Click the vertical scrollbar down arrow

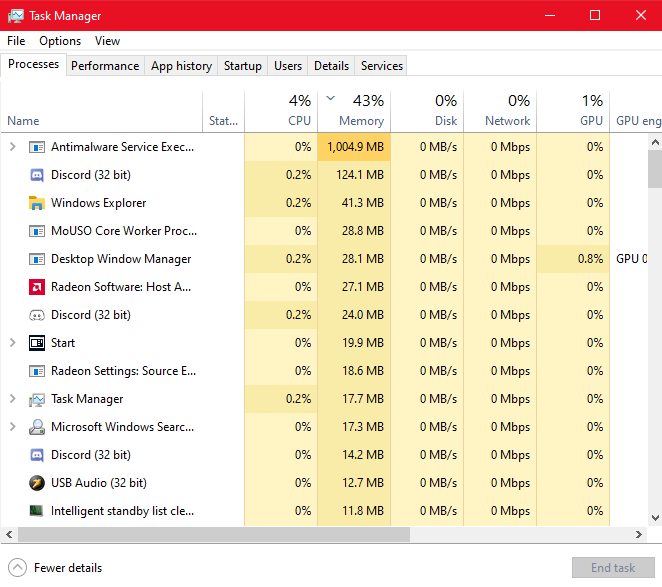[655, 518]
